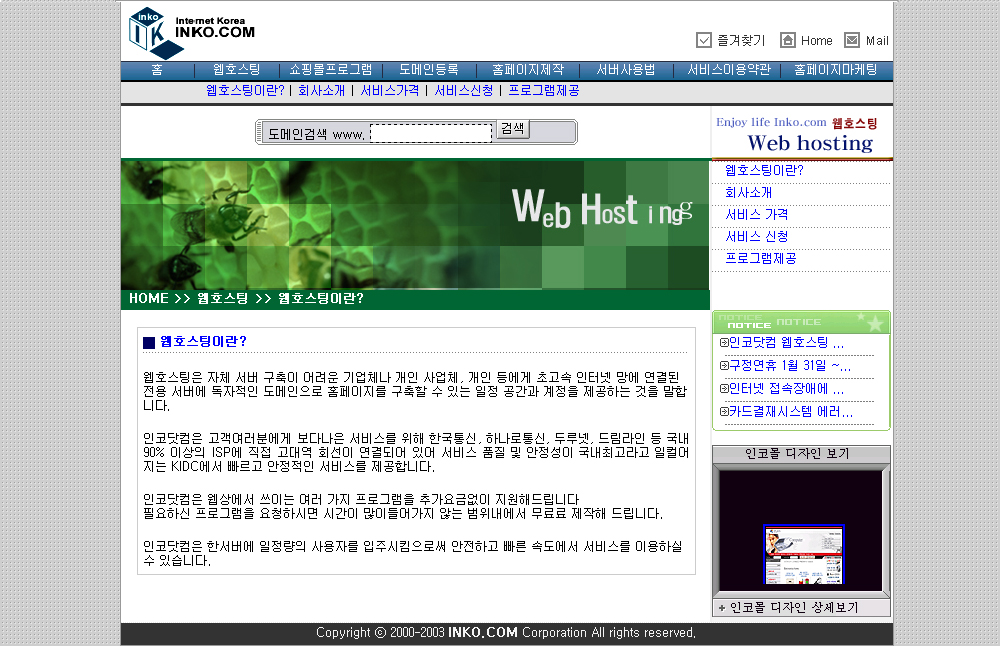Click the INKO.COM logo

[191, 31]
